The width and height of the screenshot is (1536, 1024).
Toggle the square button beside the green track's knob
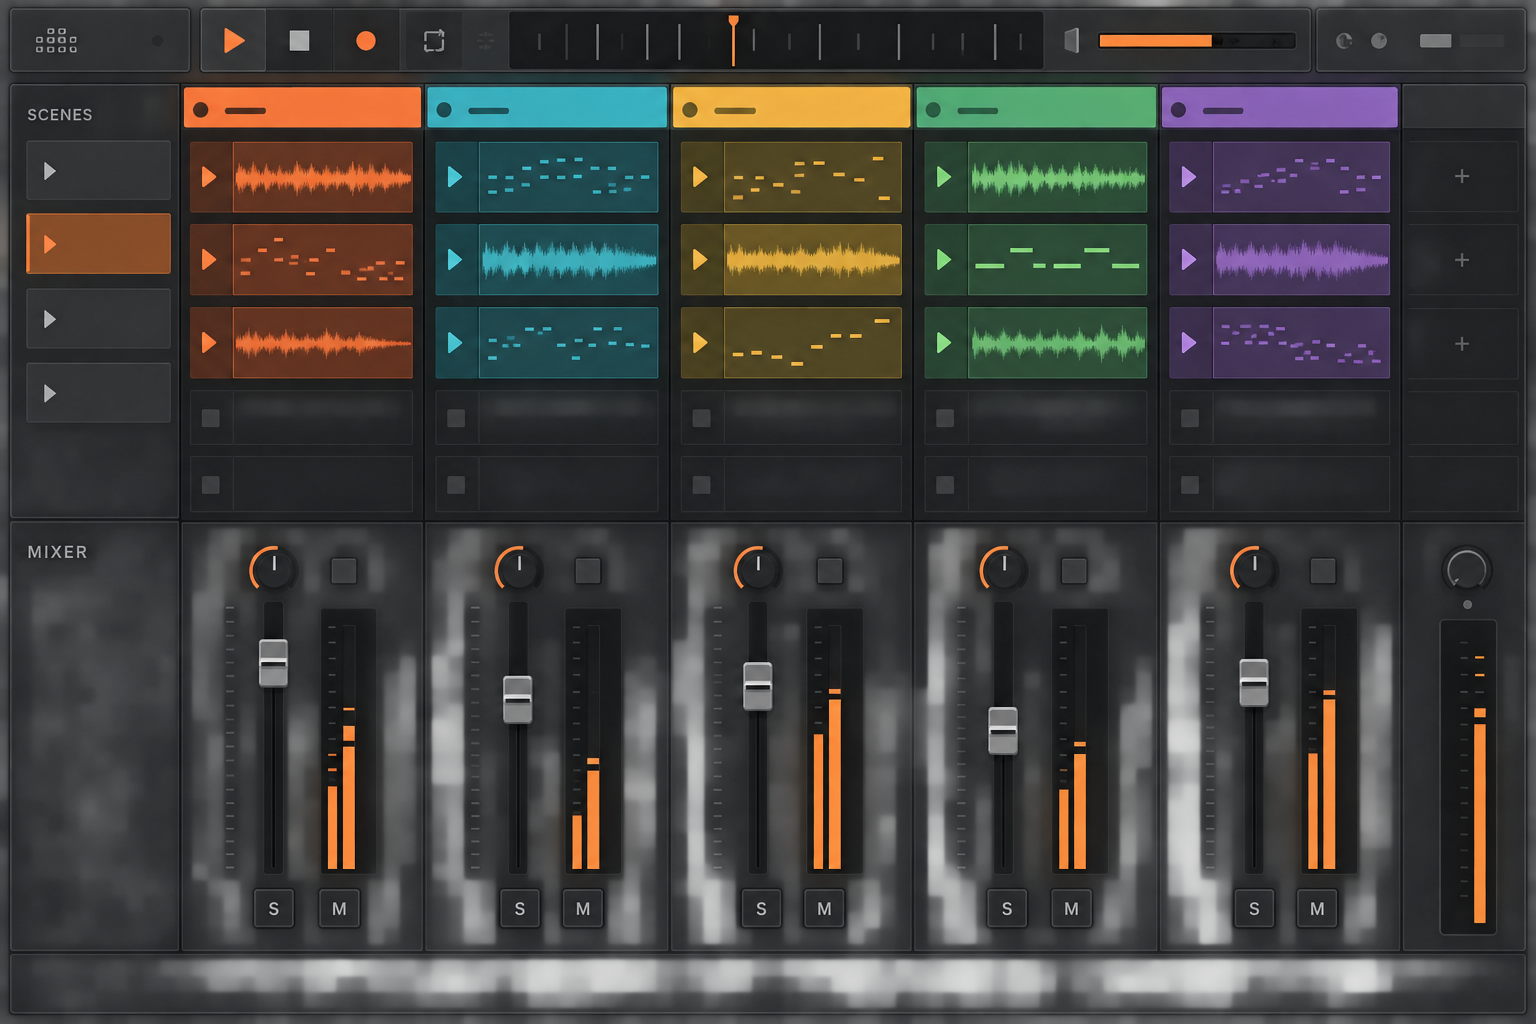(x=1074, y=571)
